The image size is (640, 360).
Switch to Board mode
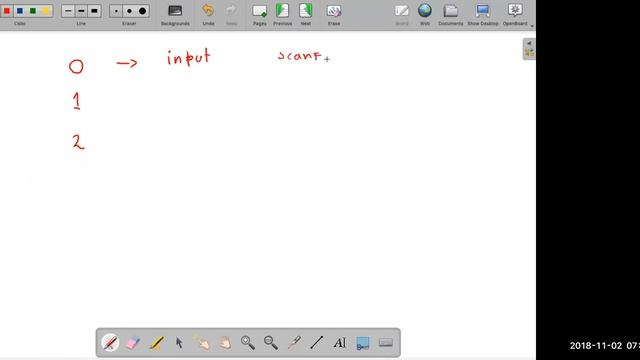click(402, 14)
